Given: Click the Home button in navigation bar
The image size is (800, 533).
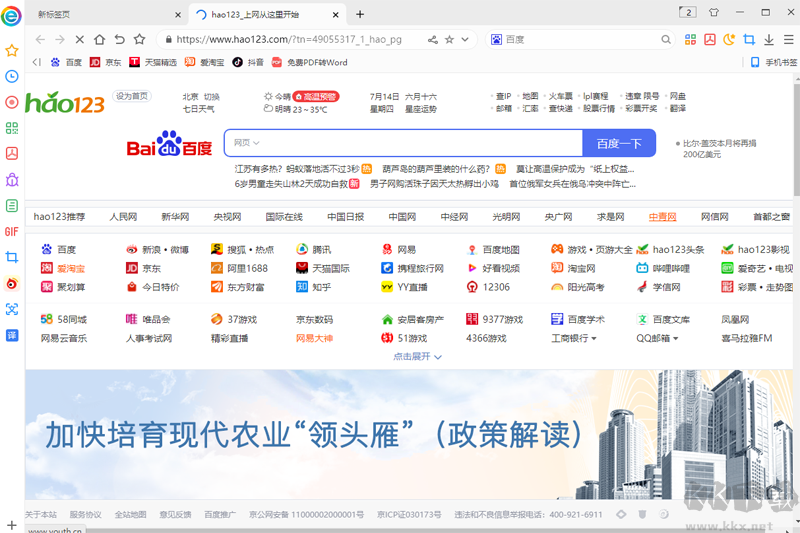Looking at the screenshot, I should pos(99,40).
